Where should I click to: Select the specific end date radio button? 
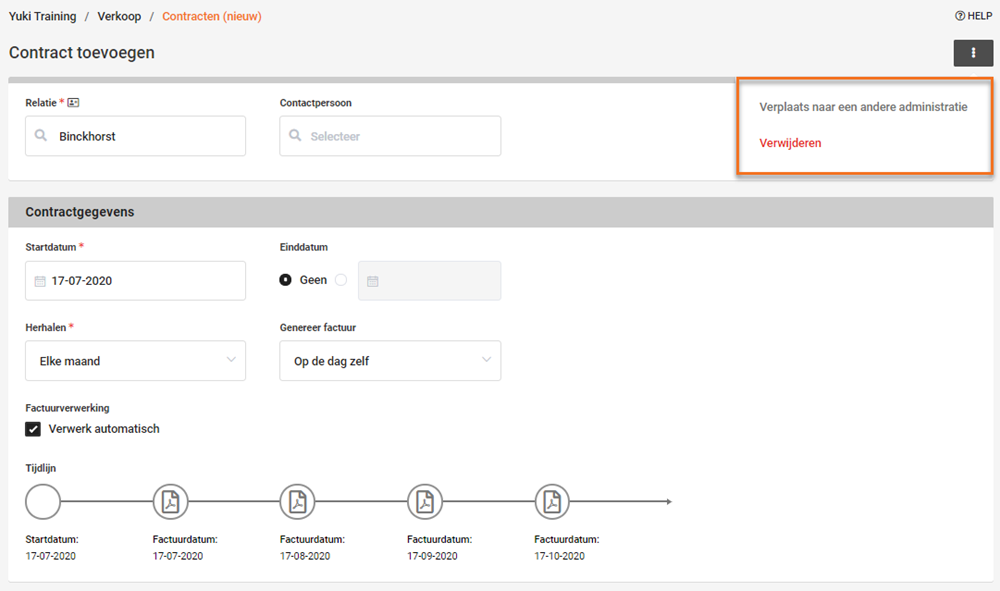pos(341,280)
